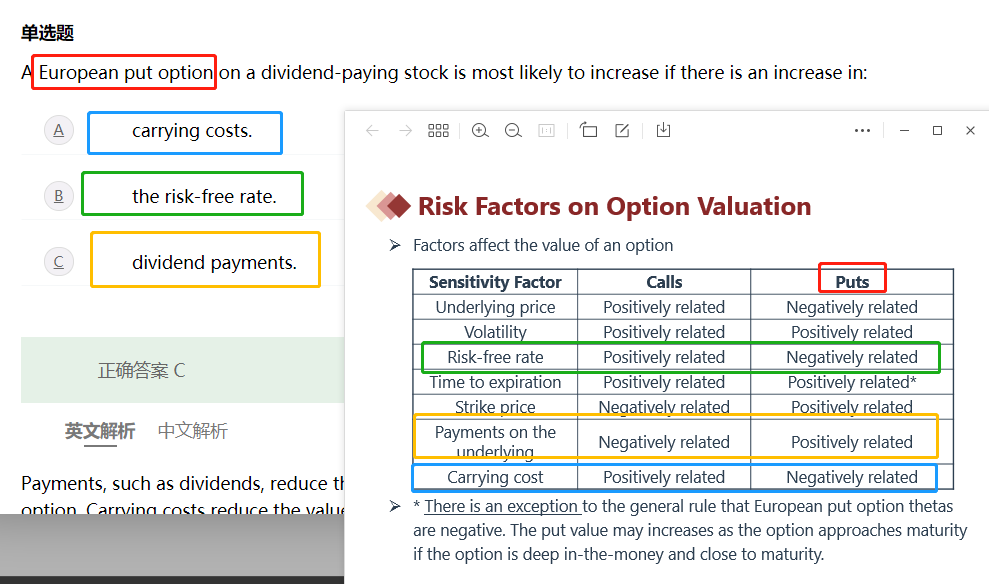Viewport: 989px width, 584px height.
Task: Switch to the 中文解析 tab
Action: tap(193, 431)
